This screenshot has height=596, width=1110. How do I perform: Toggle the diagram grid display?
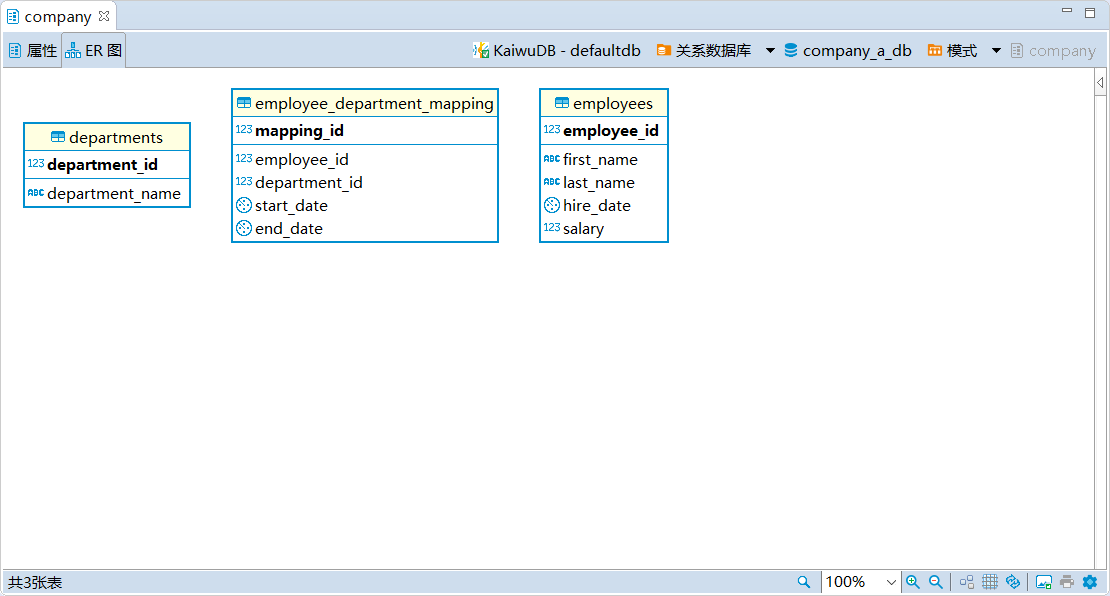(990, 582)
